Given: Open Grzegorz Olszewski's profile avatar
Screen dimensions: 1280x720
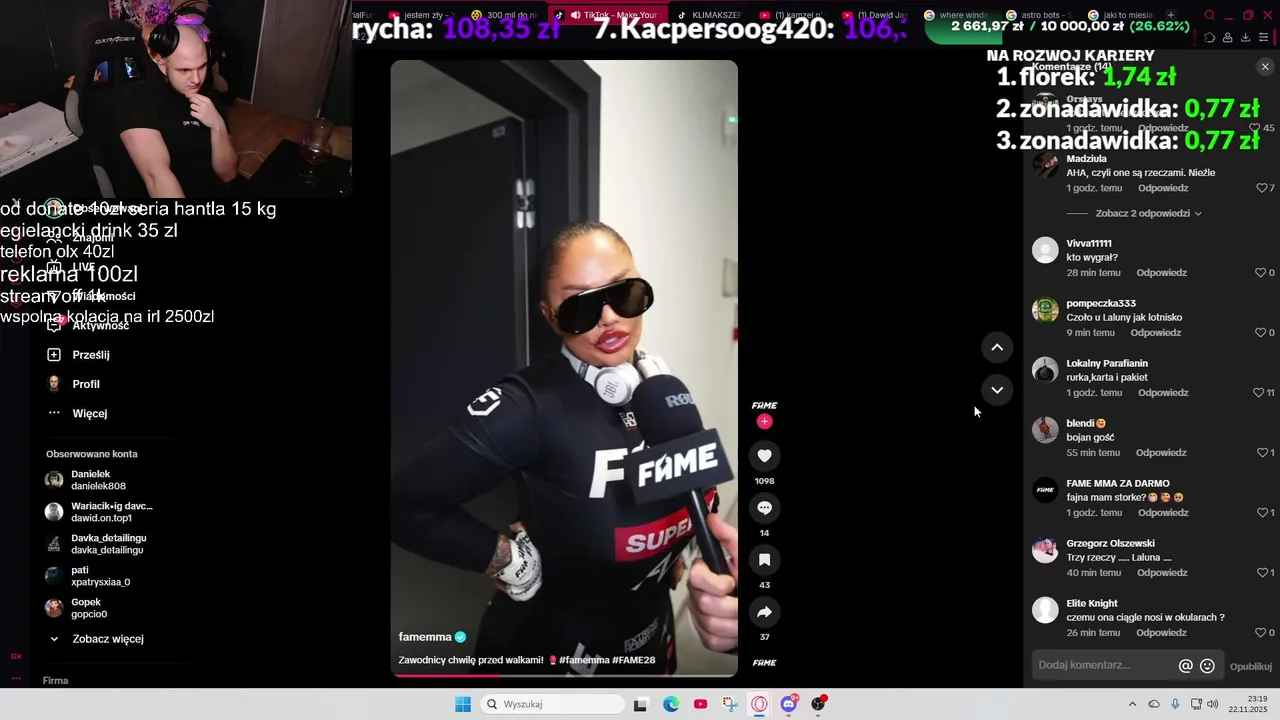Looking at the screenshot, I should [x=1045, y=550].
